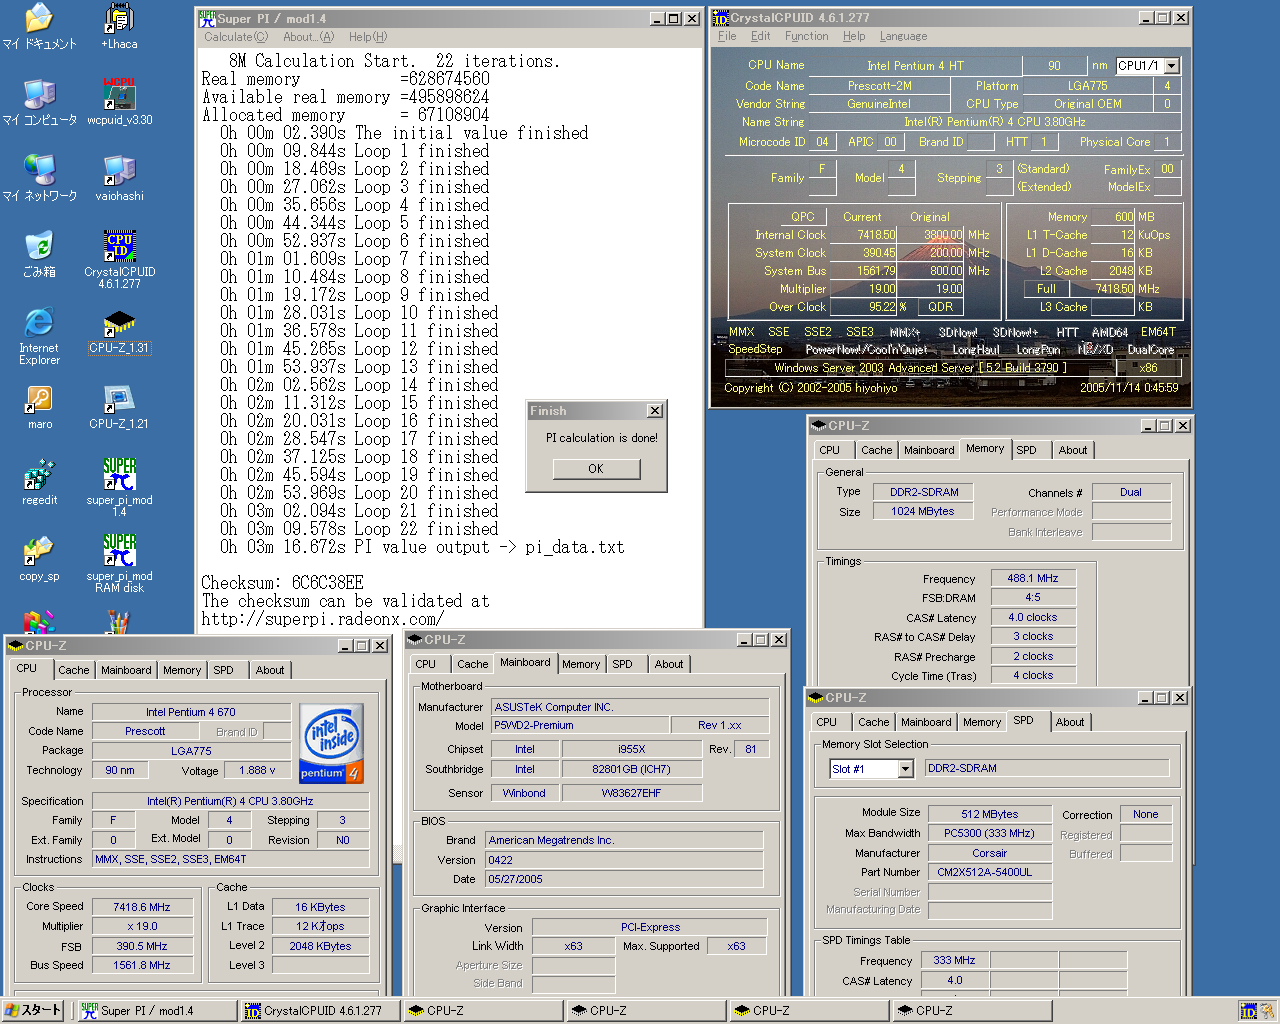Image resolution: width=1280 pixels, height=1024 pixels.
Task: Click the Manufacturer Corsair field
Action: (990, 853)
